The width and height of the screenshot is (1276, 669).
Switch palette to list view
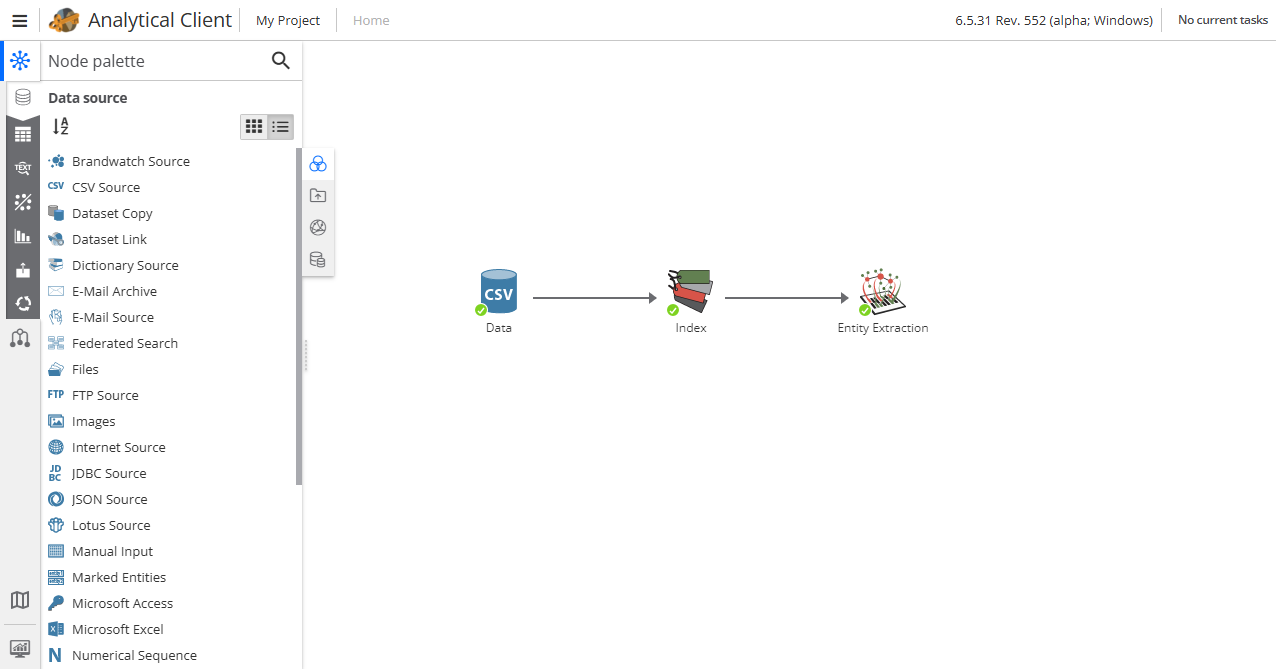[281, 127]
